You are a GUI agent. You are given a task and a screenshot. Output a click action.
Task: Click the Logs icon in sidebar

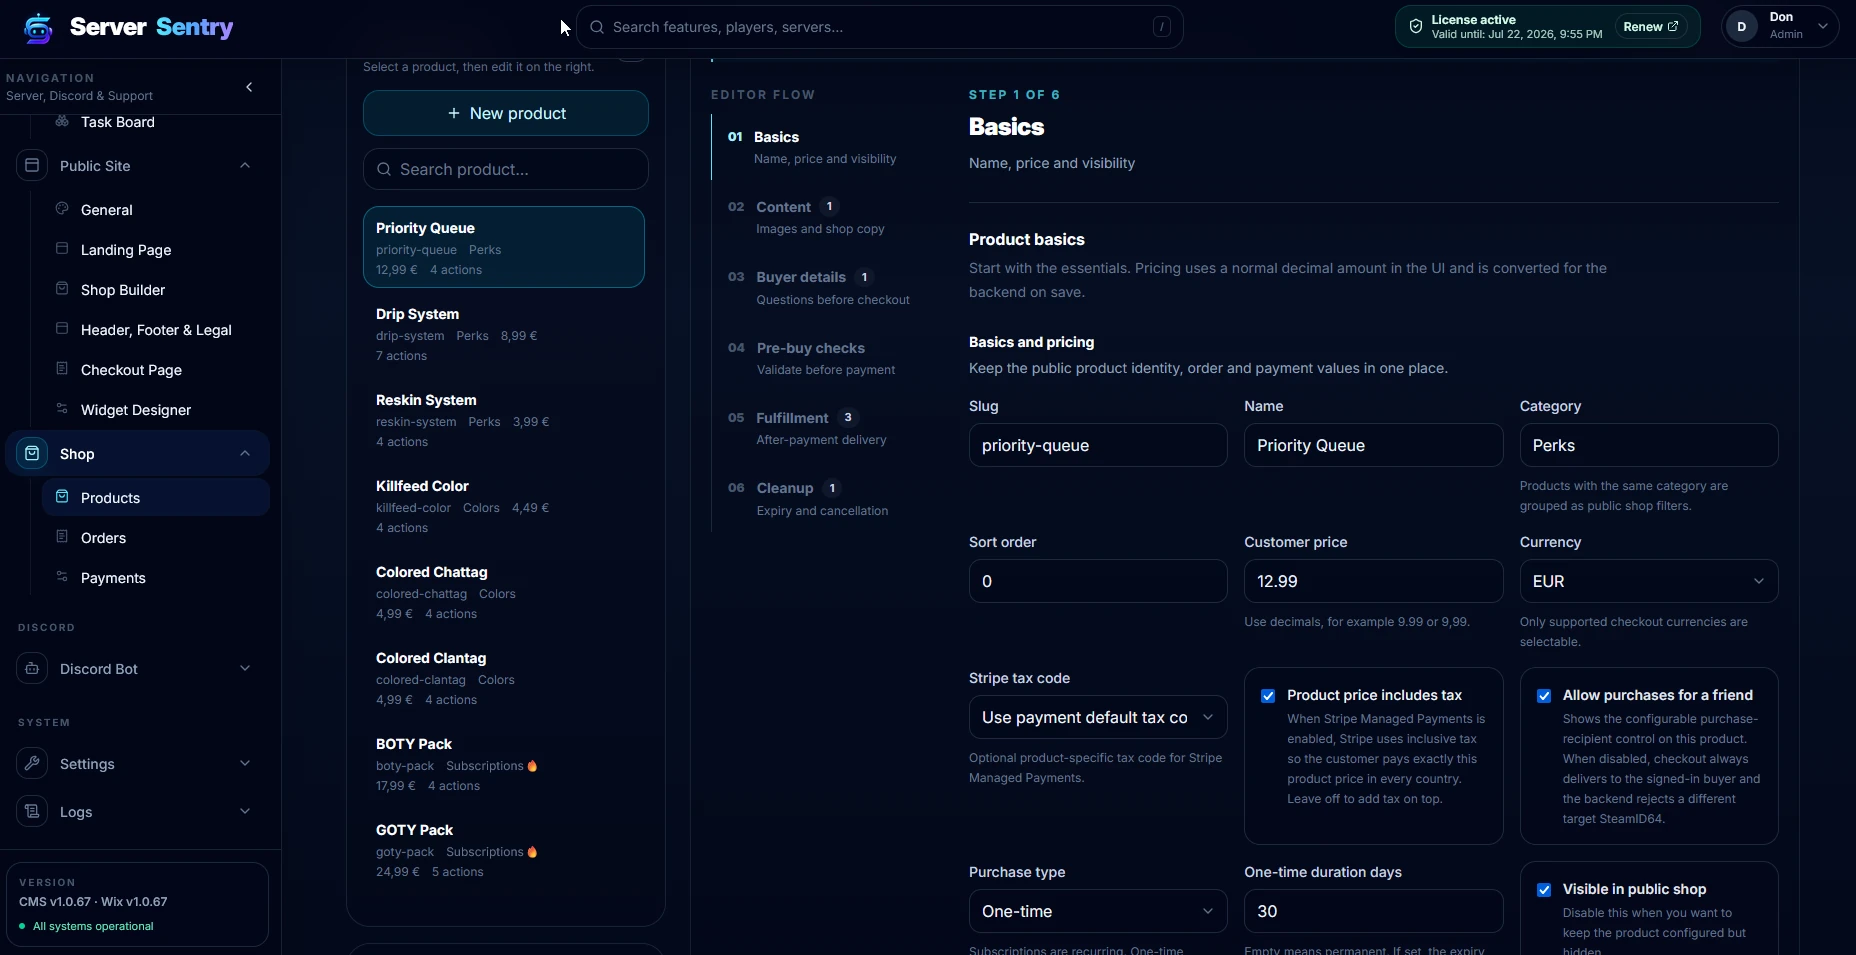pyautogui.click(x=32, y=811)
